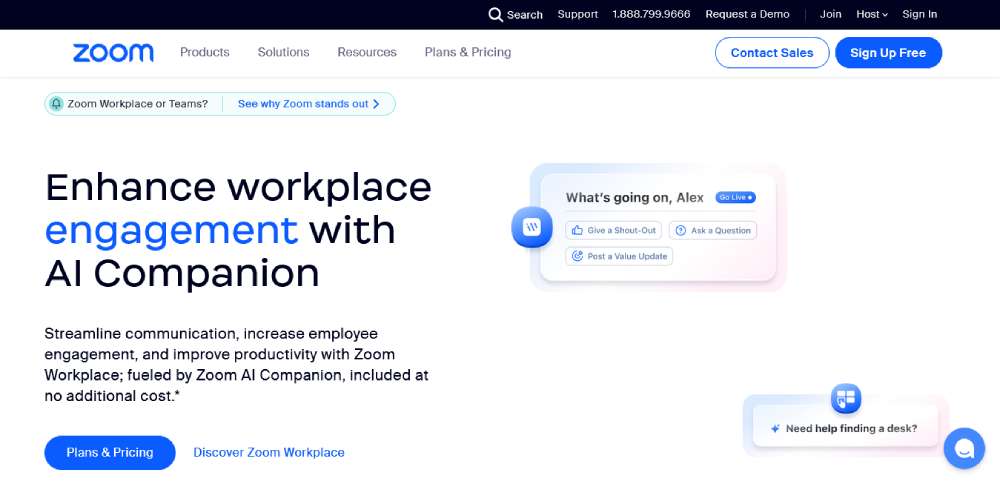Click the target icon in Post a Value Update
The width and height of the screenshot is (1000, 484).
pyautogui.click(x=577, y=256)
